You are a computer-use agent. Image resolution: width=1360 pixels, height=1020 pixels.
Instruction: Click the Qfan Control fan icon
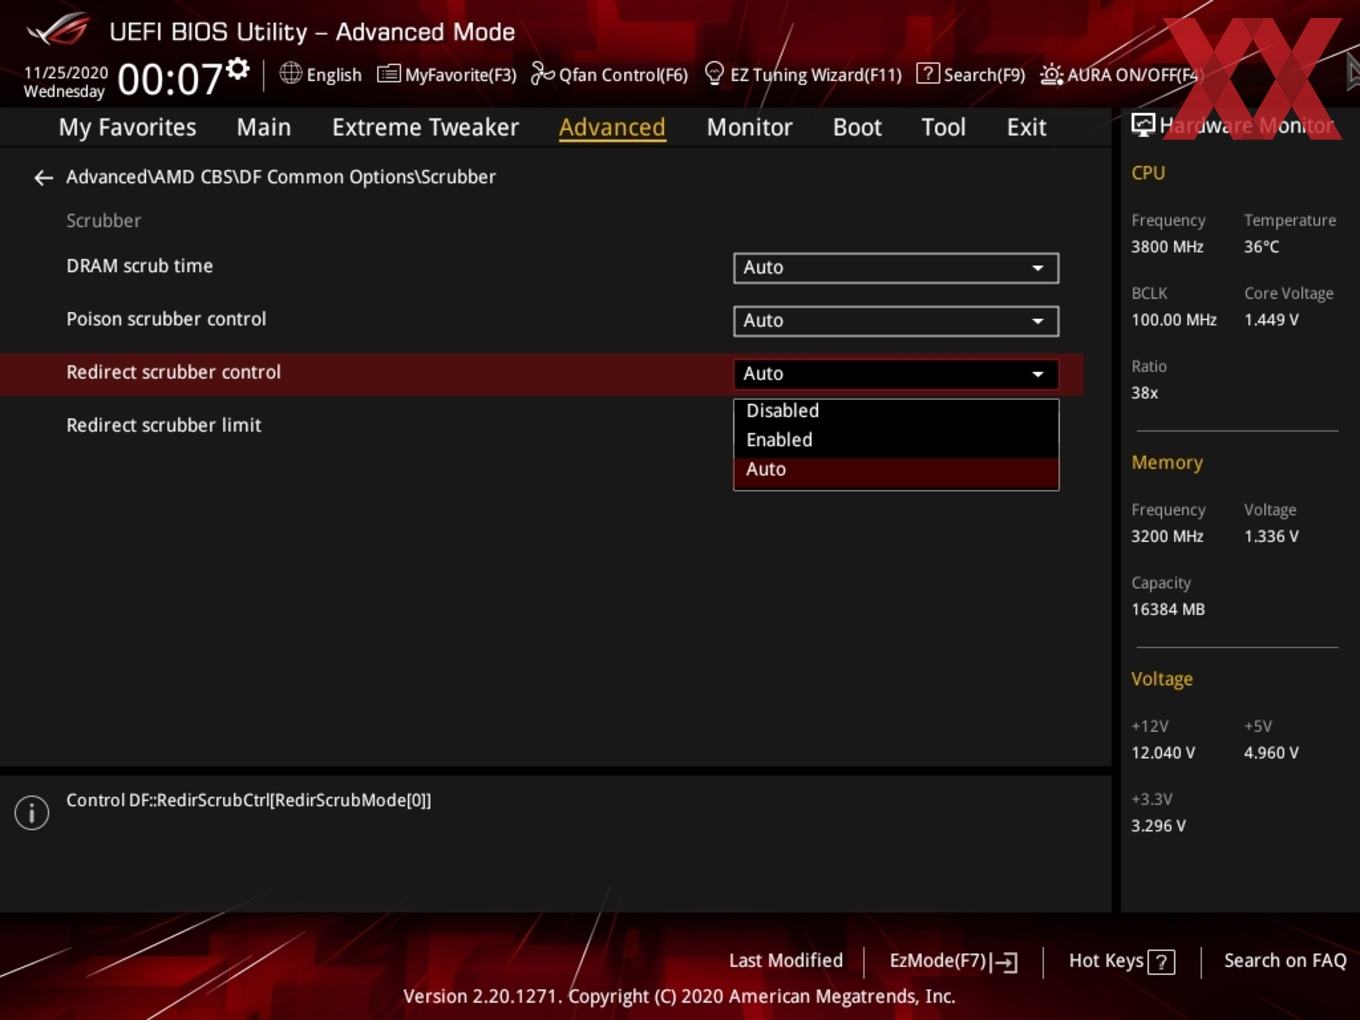point(542,73)
